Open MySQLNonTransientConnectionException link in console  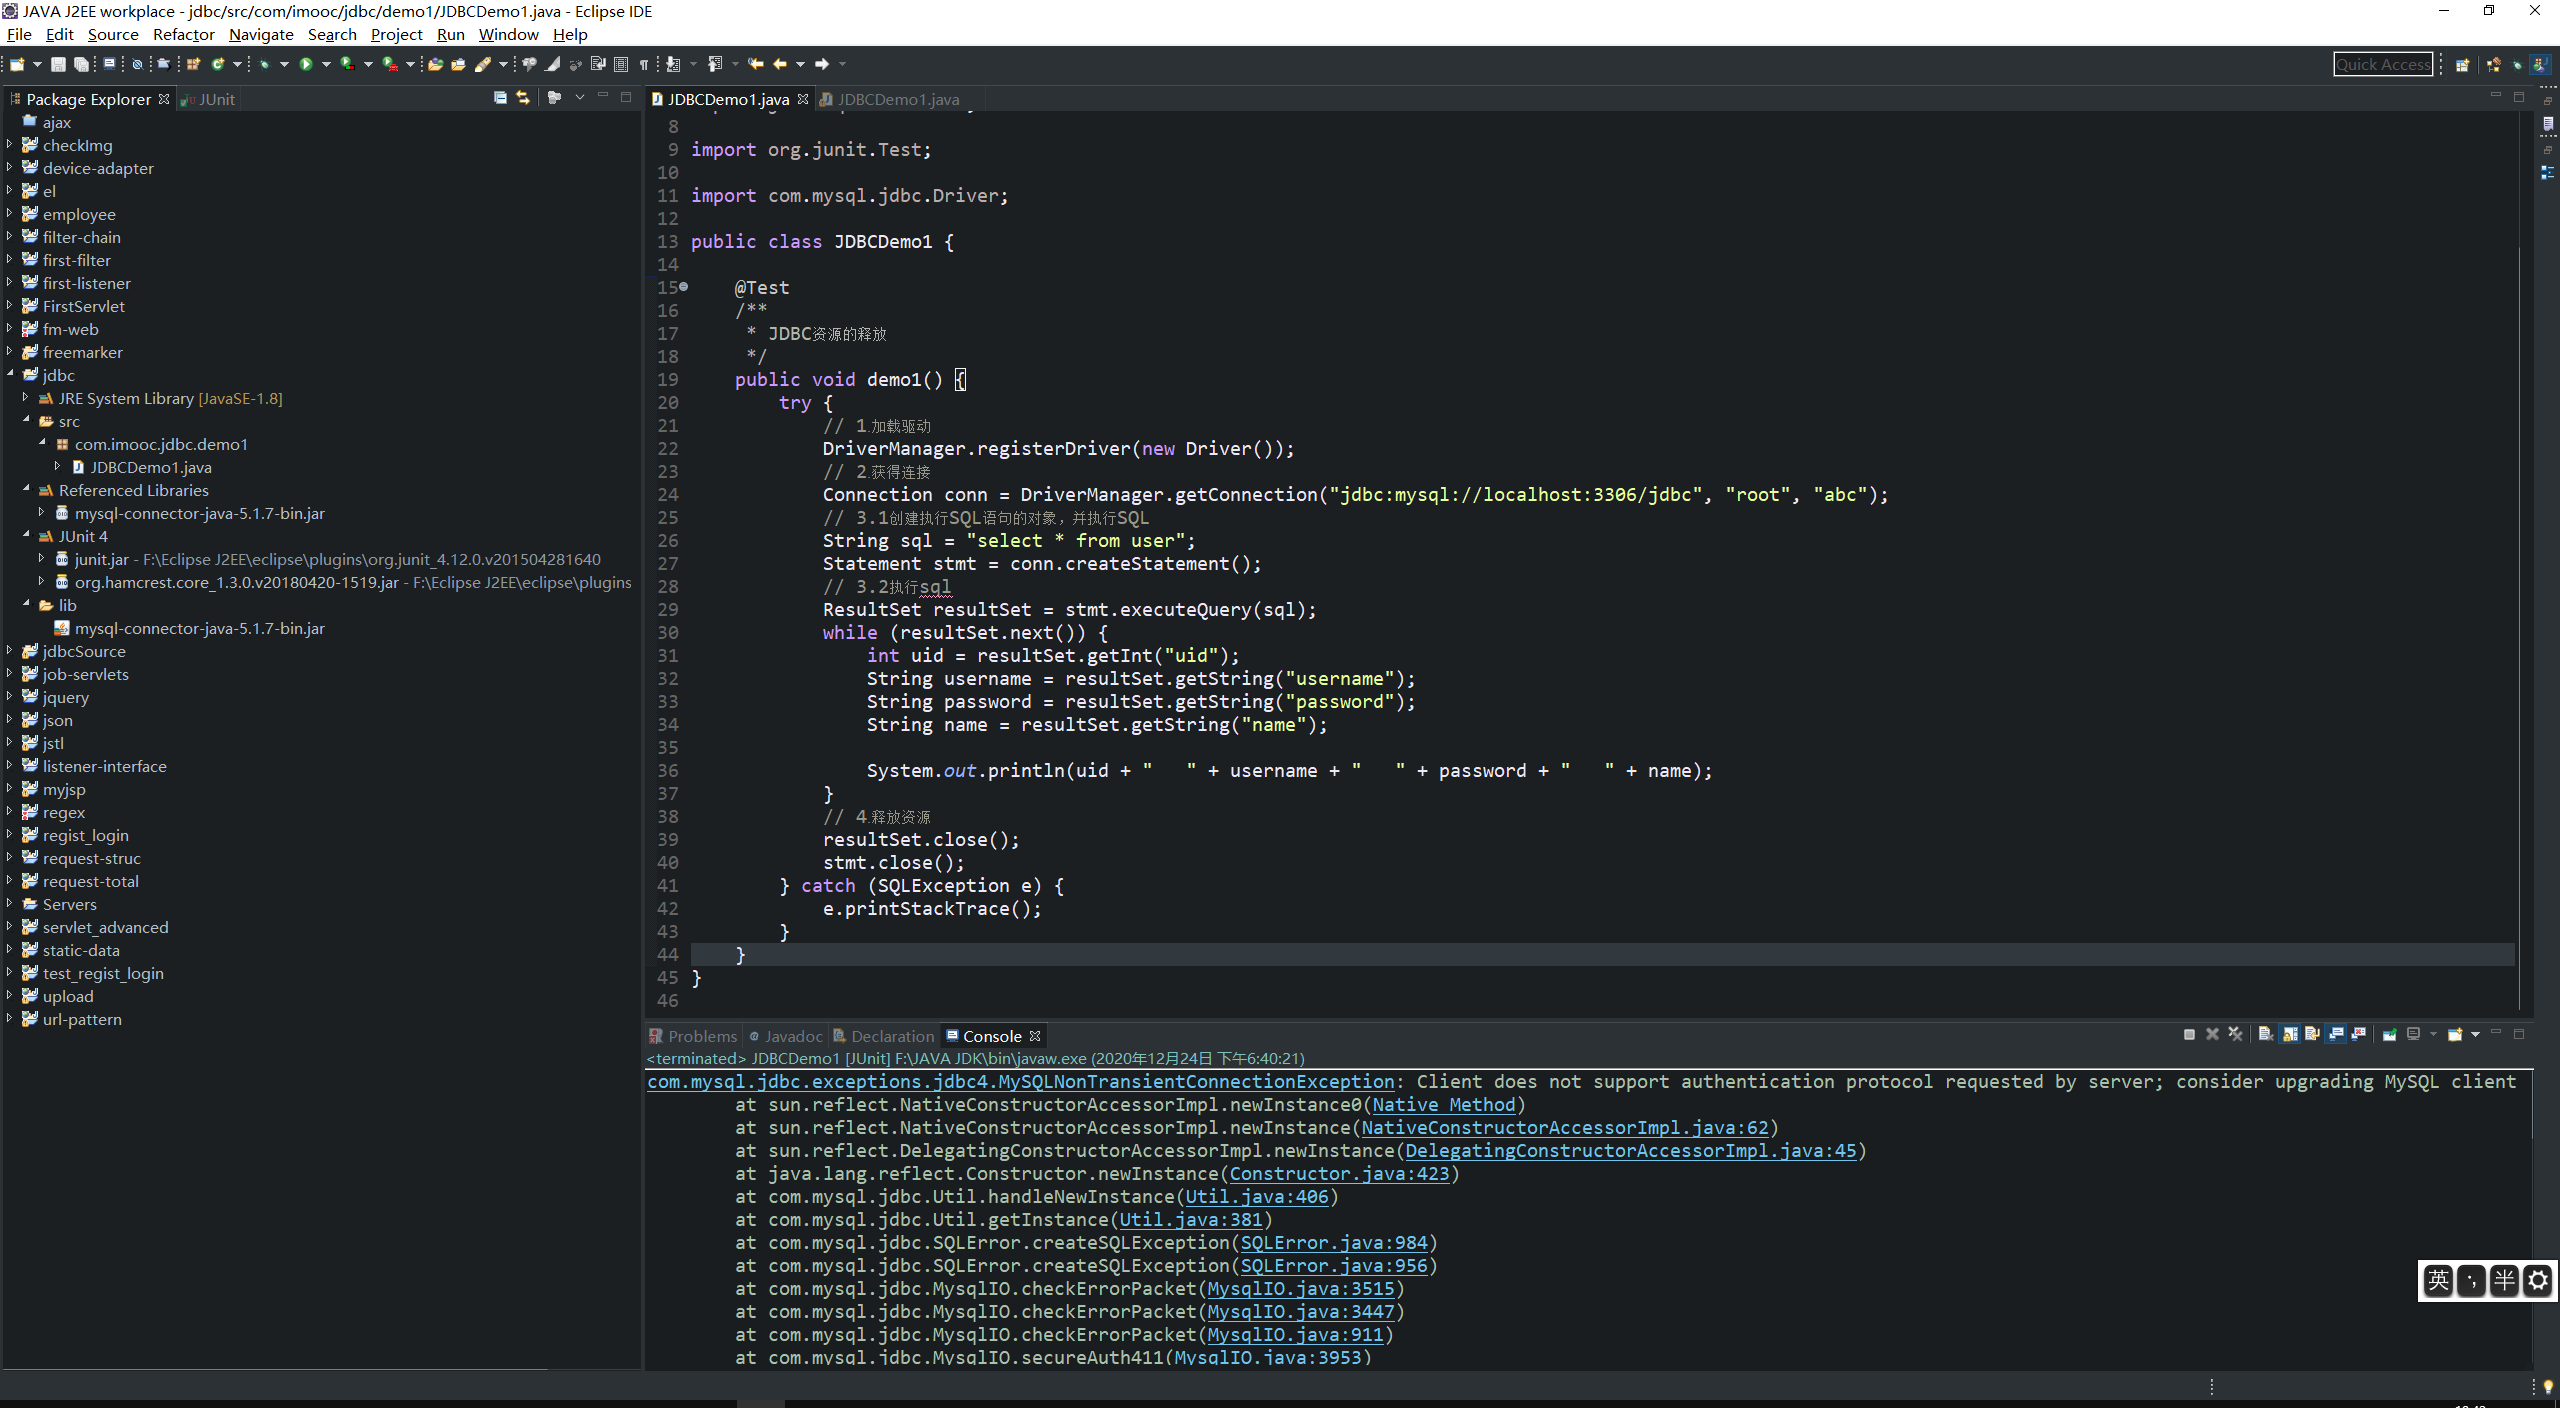(1020, 1081)
